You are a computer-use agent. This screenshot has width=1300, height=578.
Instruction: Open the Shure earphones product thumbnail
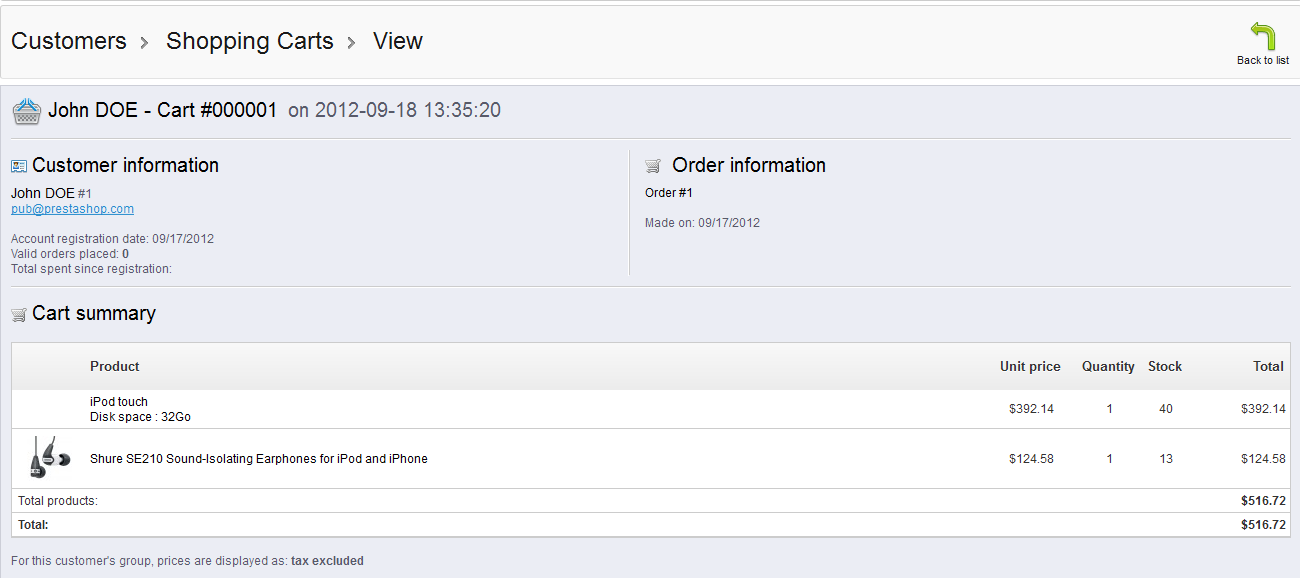click(x=49, y=458)
